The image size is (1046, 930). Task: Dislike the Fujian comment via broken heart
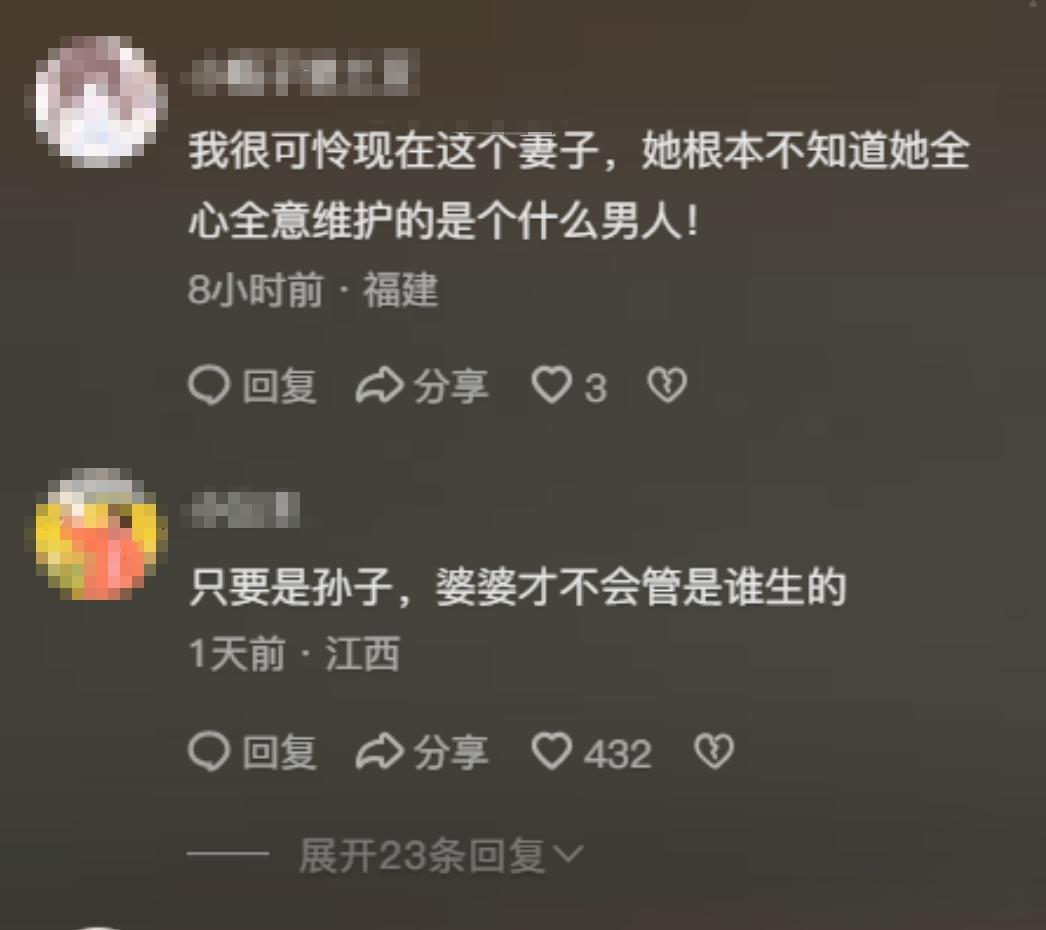[667, 386]
